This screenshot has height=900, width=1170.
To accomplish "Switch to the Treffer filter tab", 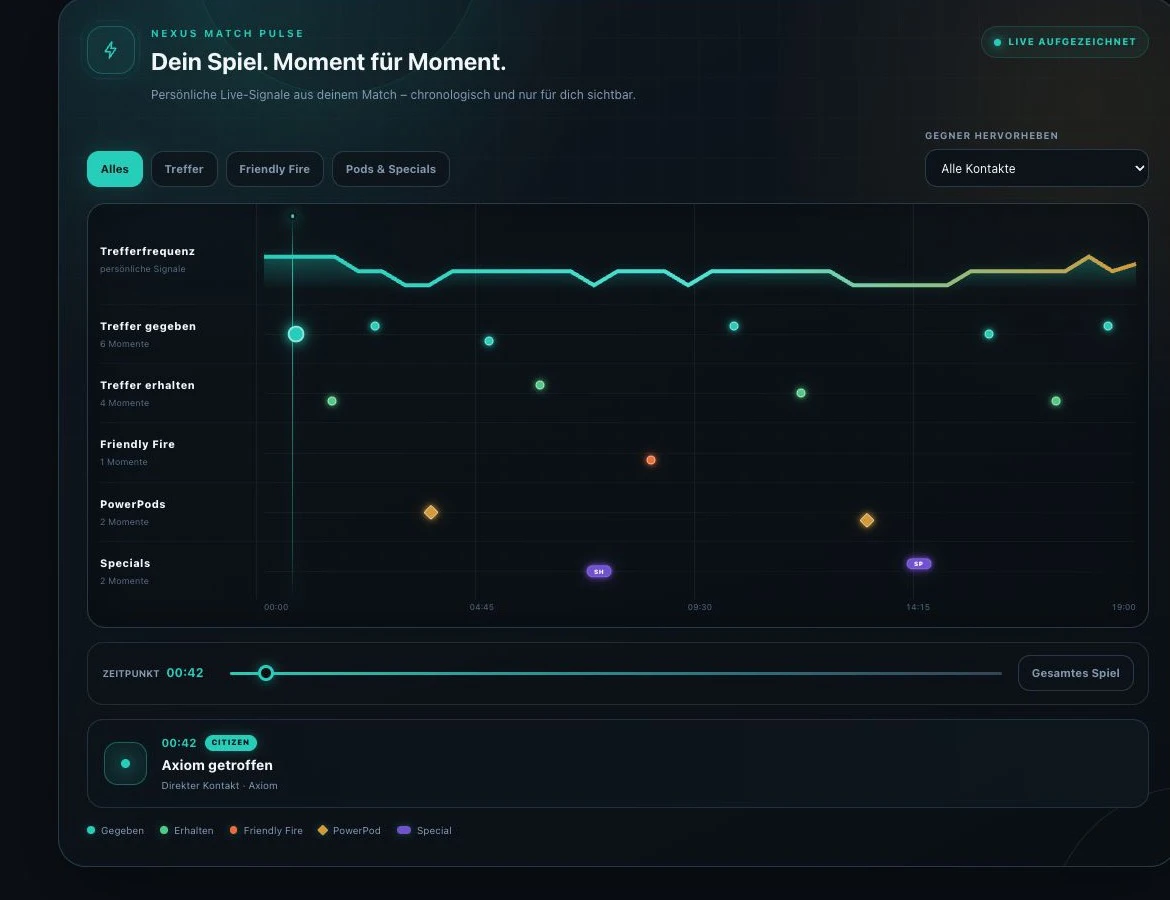I will coord(184,169).
